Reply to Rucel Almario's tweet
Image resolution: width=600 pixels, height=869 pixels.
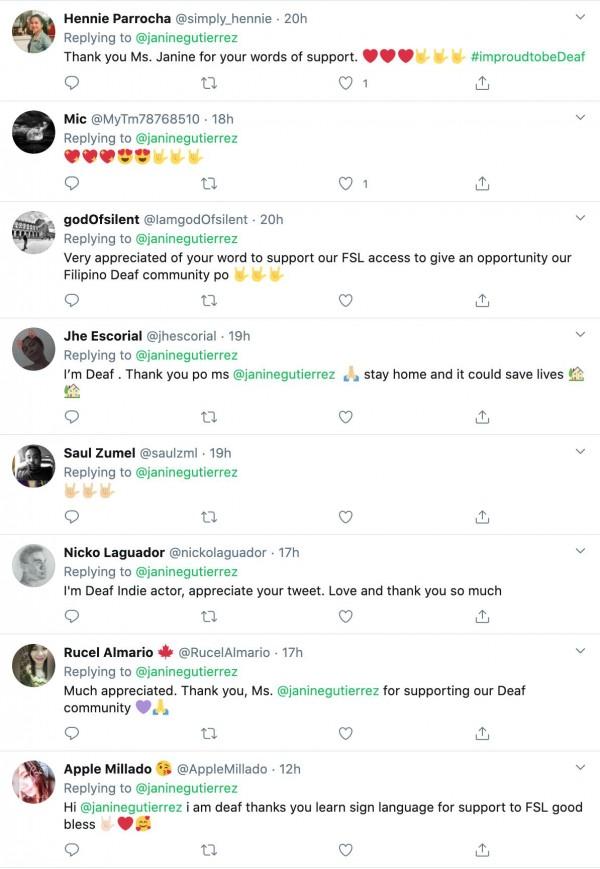pos(71,733)
